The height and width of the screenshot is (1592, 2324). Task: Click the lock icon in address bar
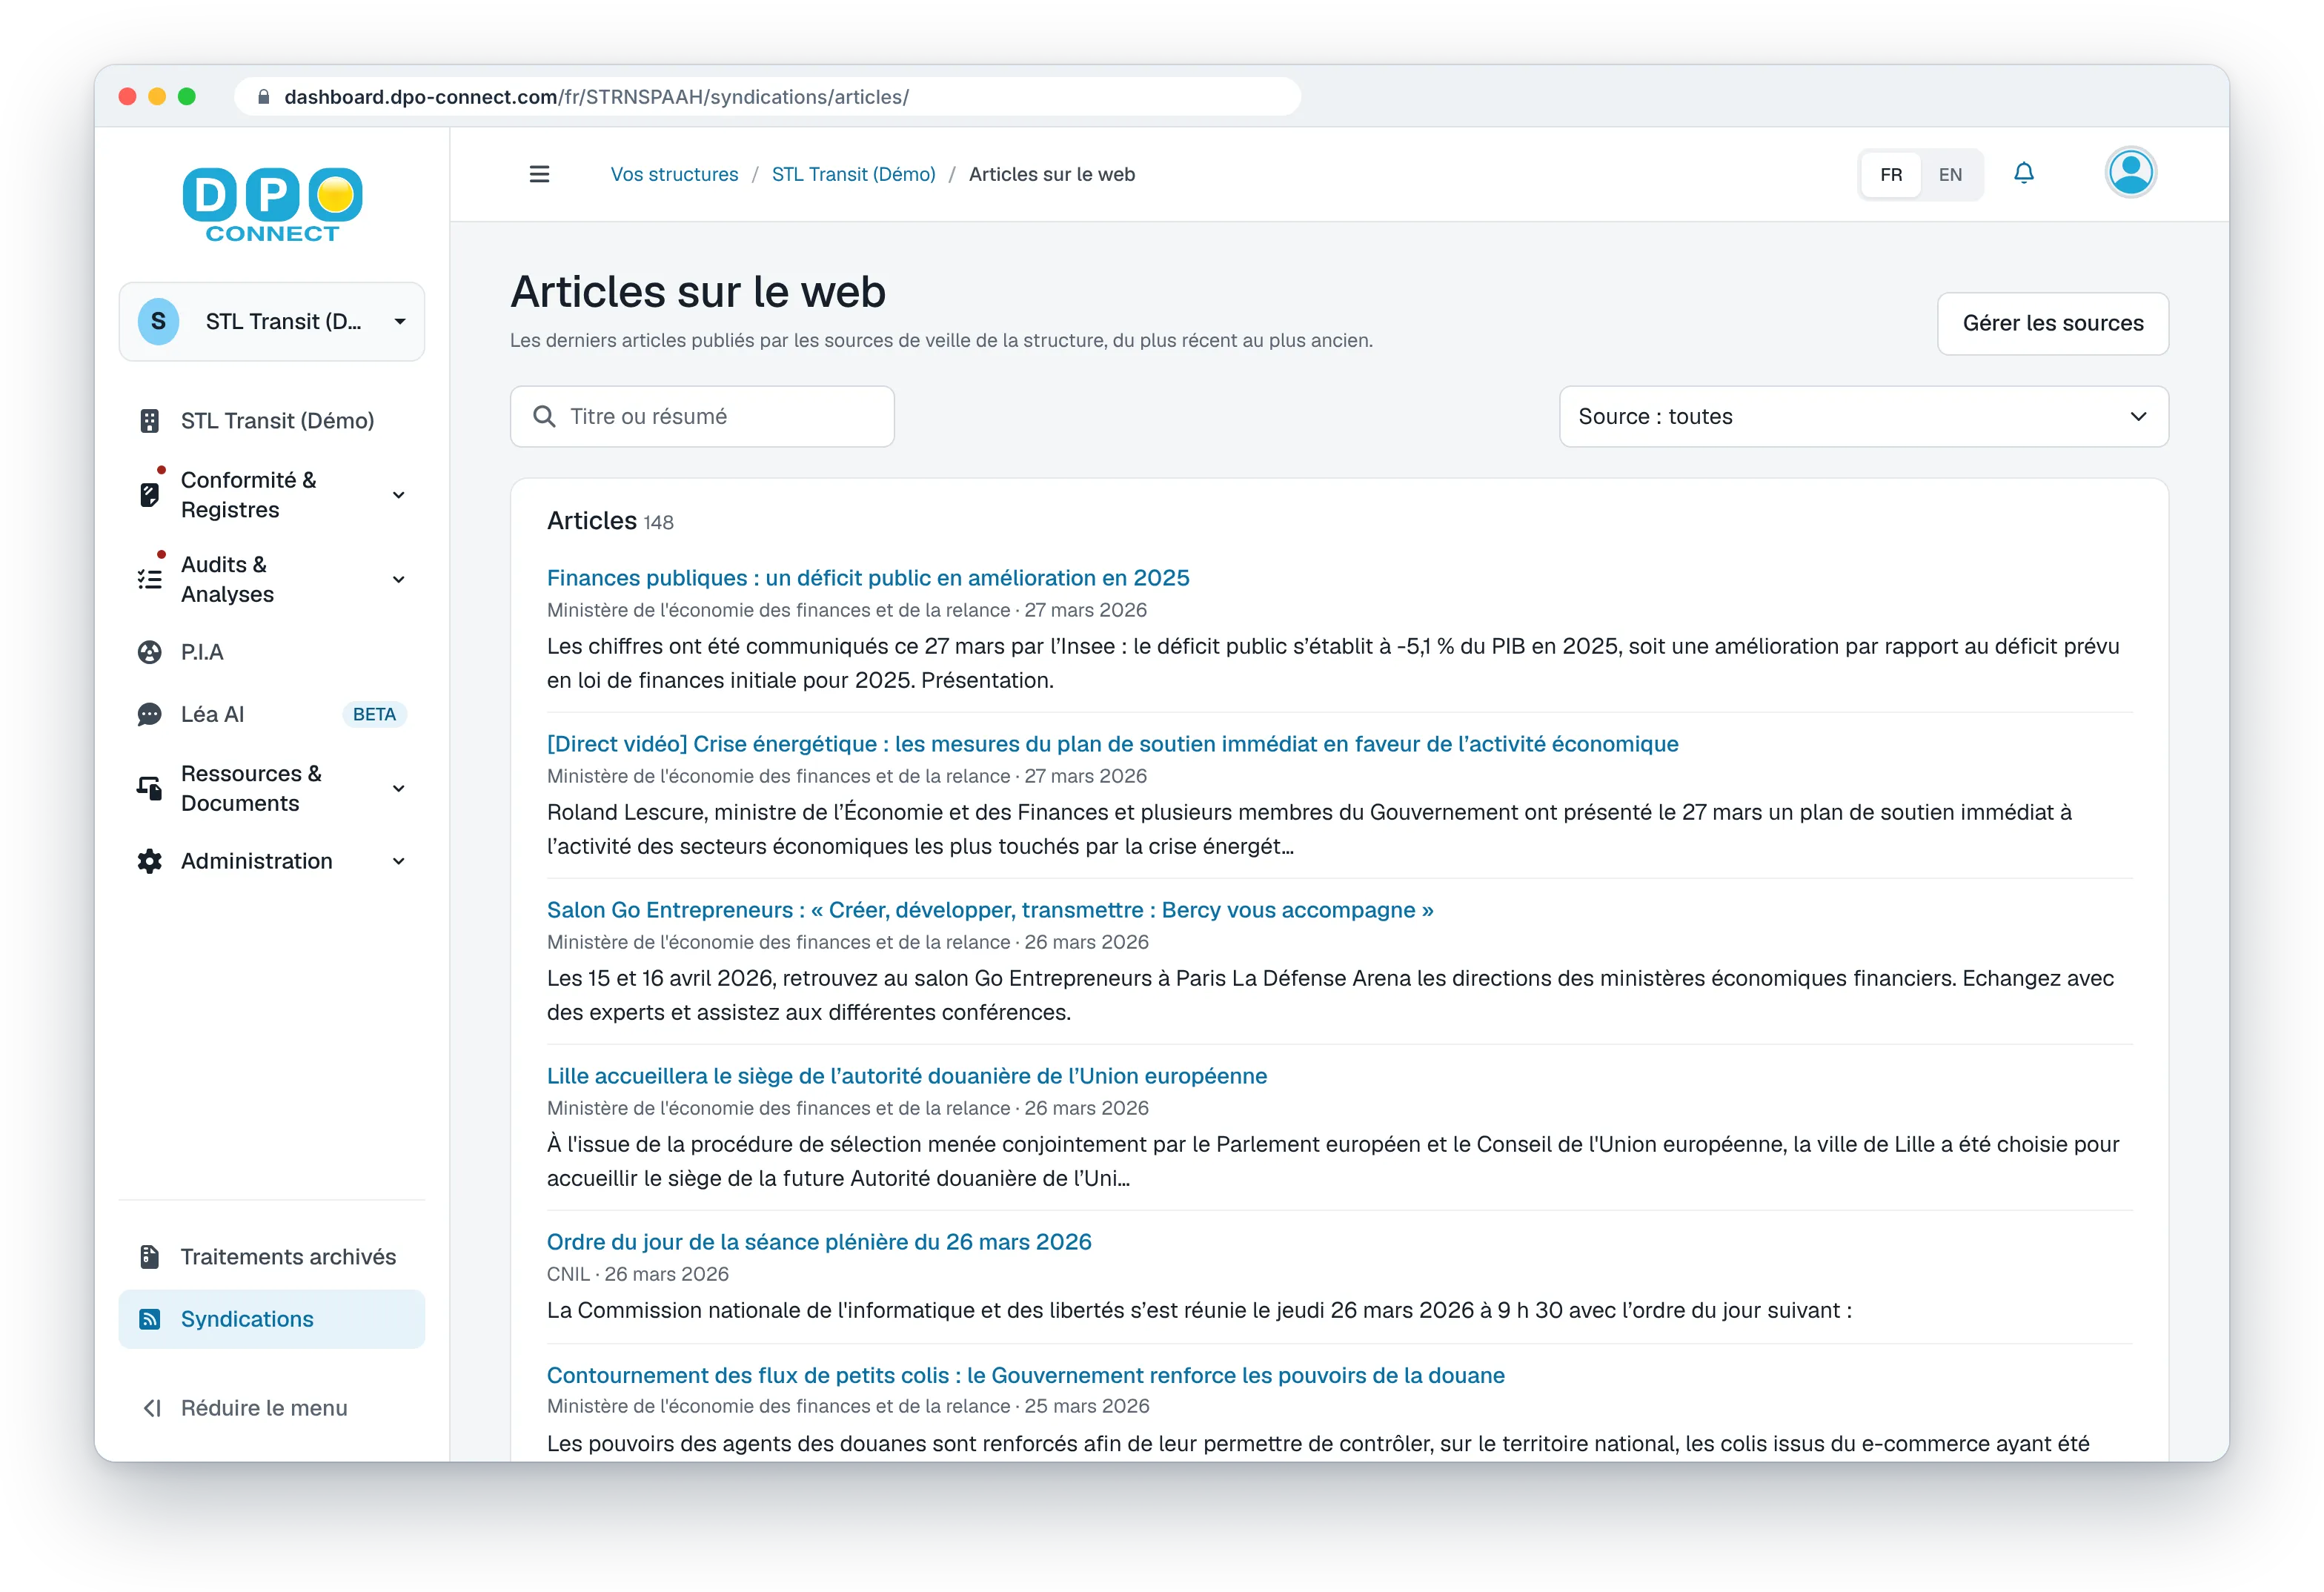264,97
